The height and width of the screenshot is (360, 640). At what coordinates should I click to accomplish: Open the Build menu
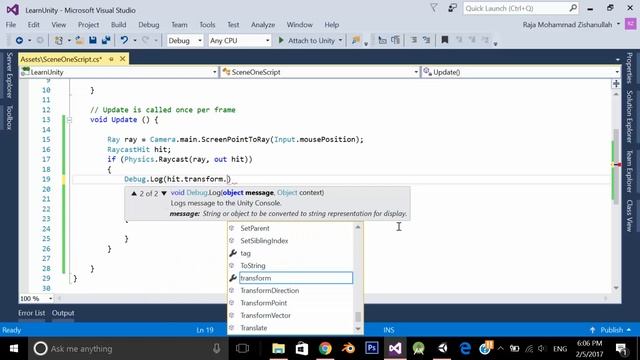point(118,25)
